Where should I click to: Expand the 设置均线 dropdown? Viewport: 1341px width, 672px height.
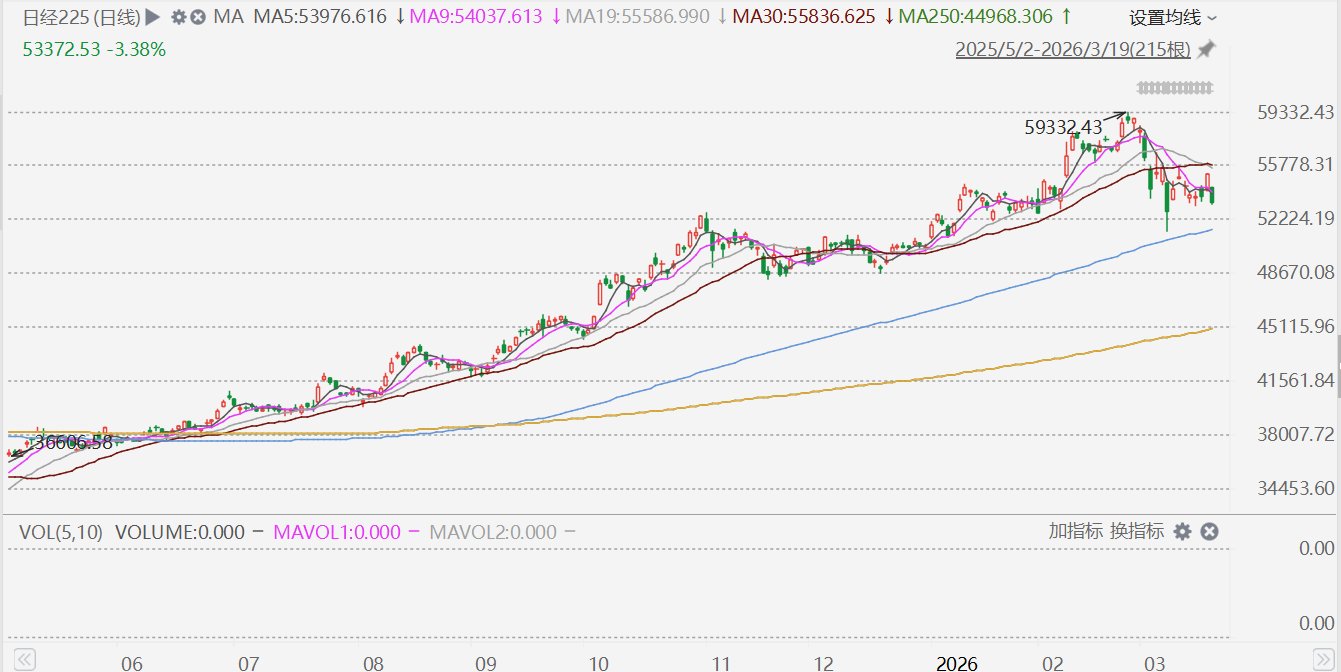1174,18
